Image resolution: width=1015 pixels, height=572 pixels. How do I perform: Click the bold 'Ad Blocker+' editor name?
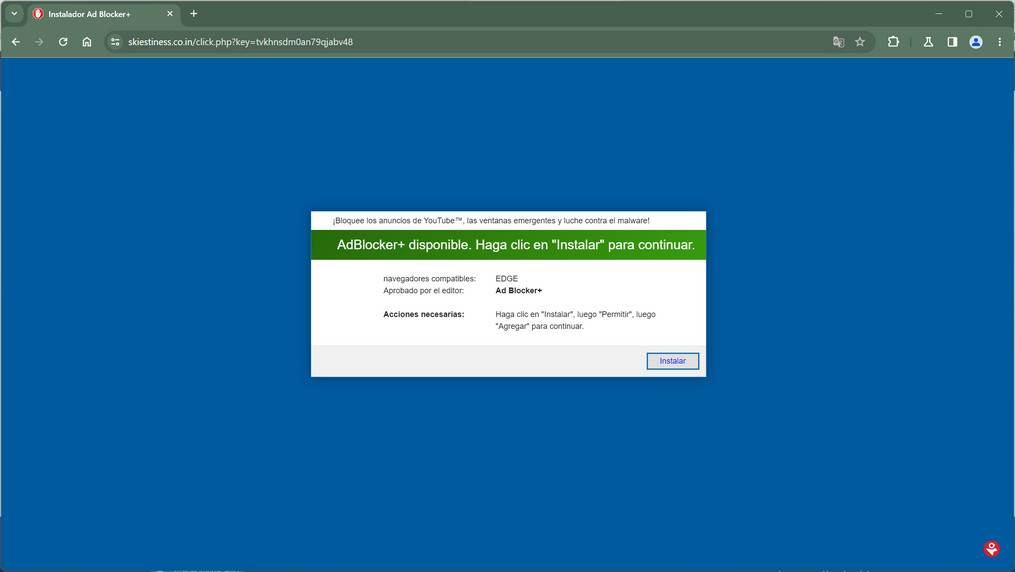pyautogui.click(x=519, y=291)
